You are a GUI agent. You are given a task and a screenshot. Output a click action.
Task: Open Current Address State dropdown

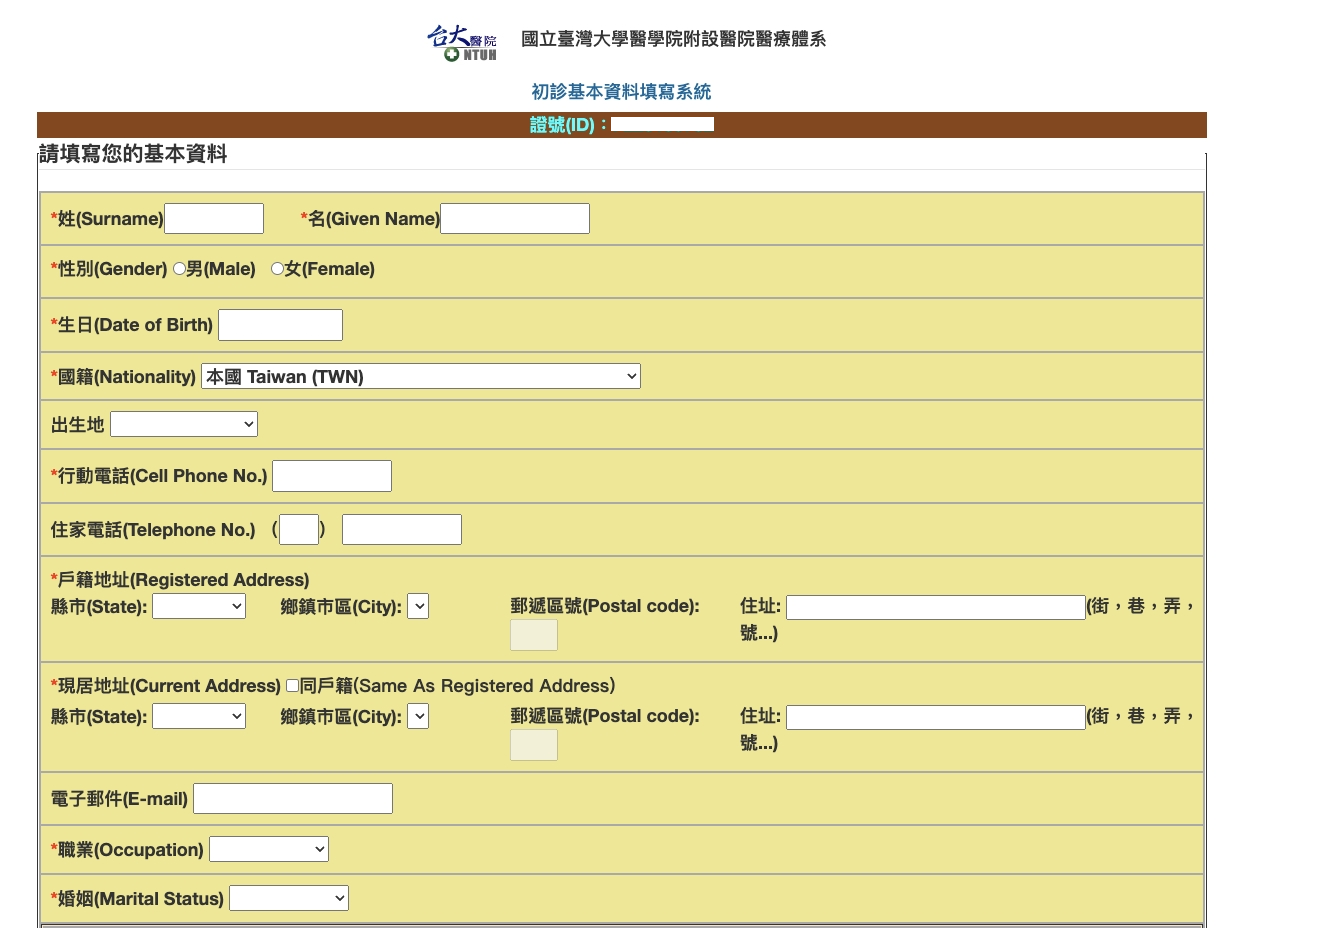coord(199,716)
